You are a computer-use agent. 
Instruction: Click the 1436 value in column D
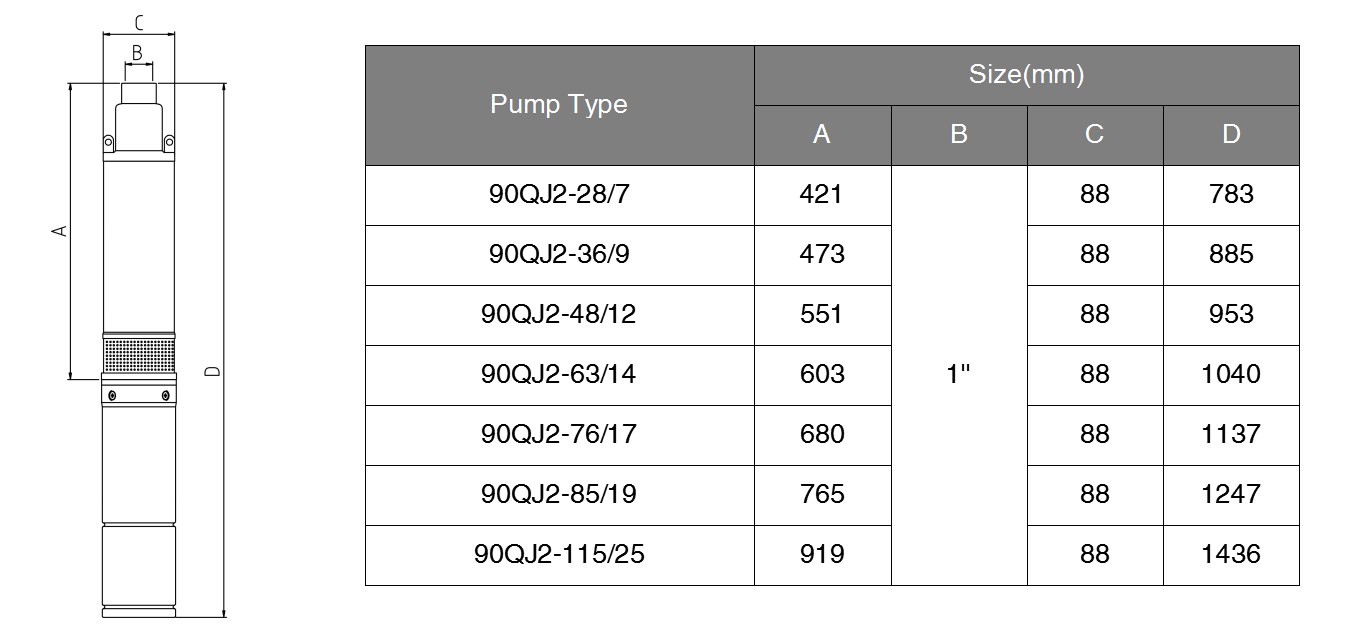point(1231,554)
